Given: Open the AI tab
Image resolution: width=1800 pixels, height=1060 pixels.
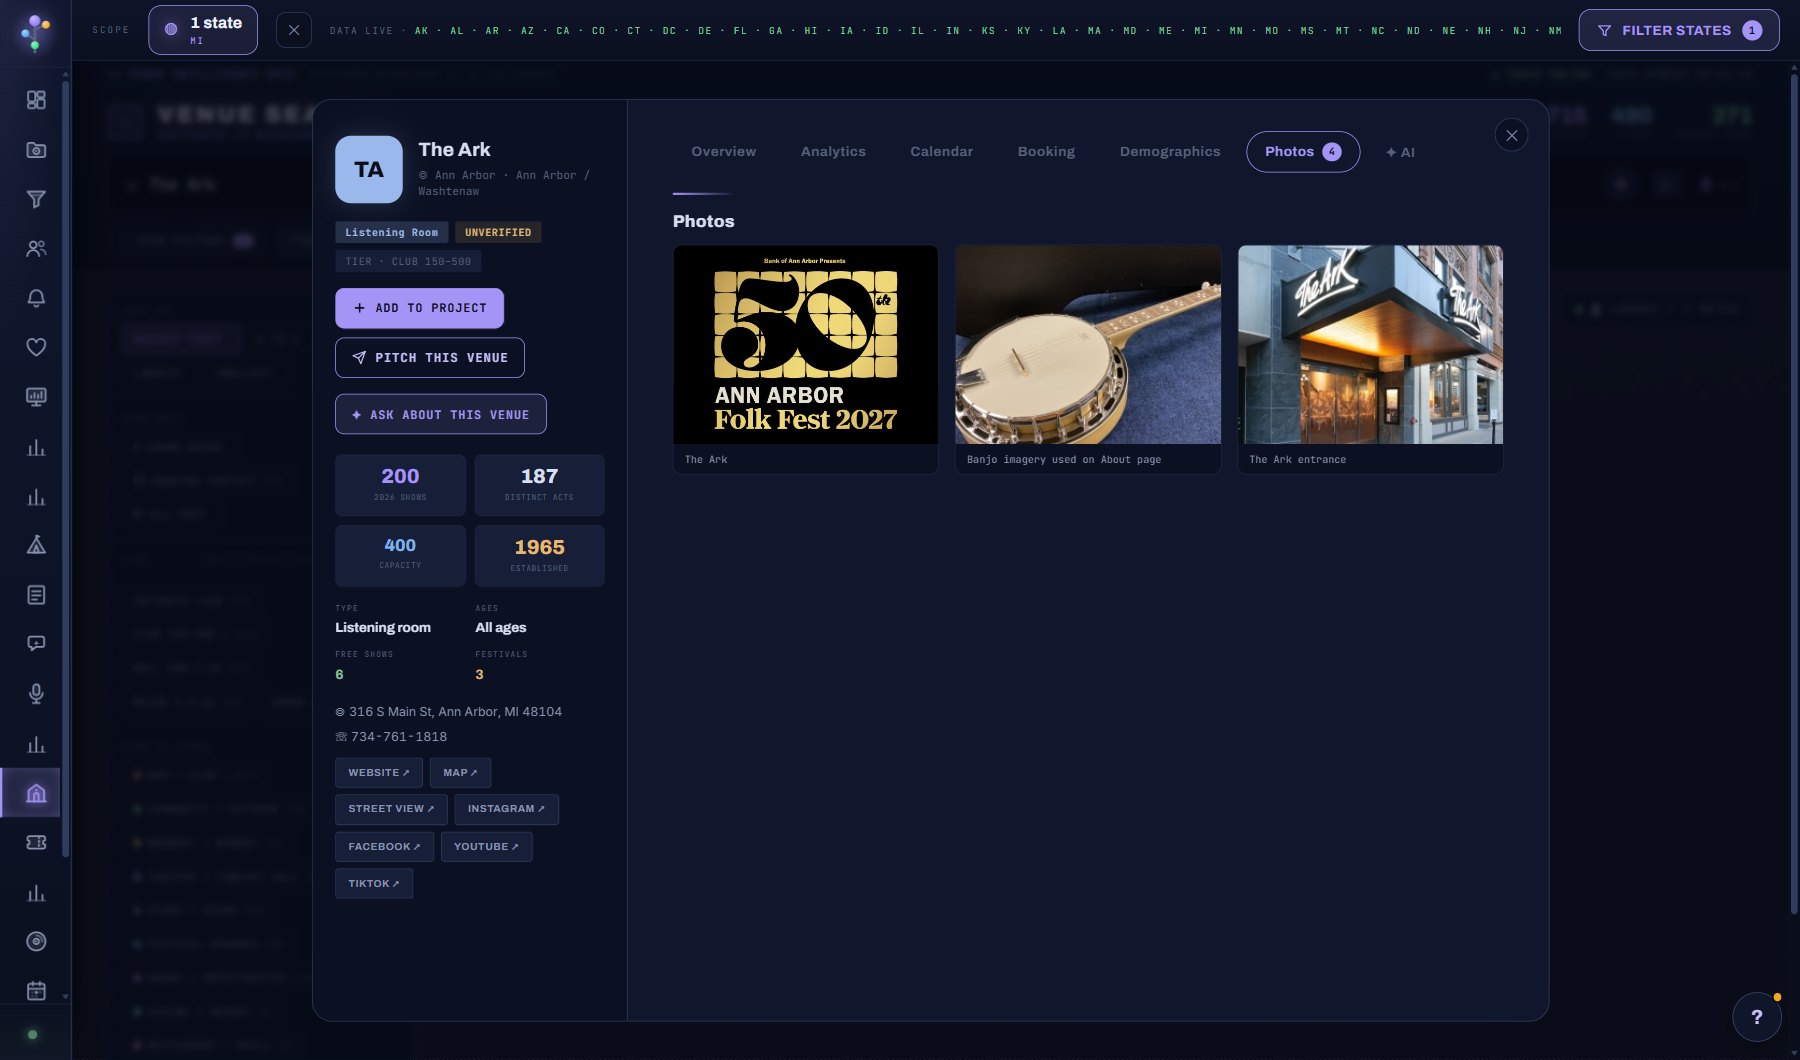Looking at the screenshot, I should click(x=1400, y=153).
